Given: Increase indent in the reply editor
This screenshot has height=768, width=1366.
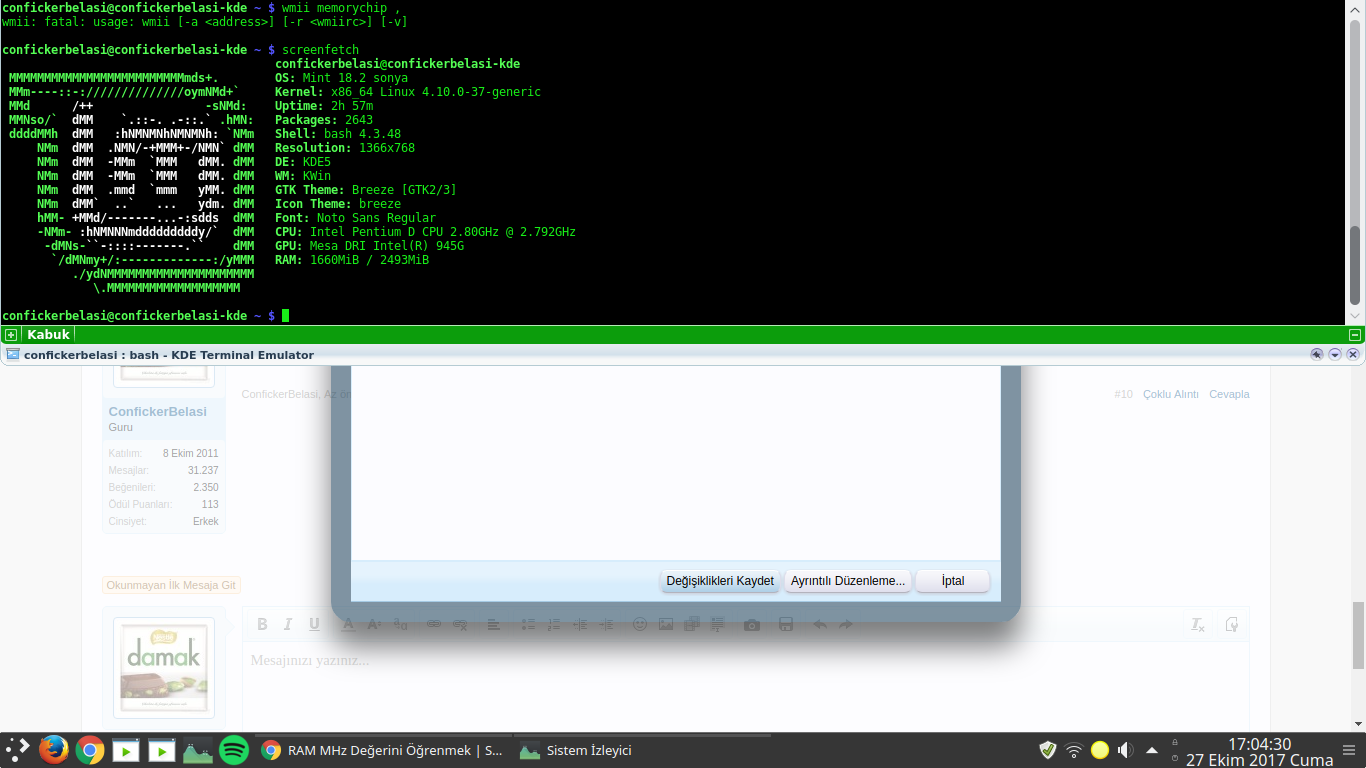Looking at the screenshot, I should [606, 624].
